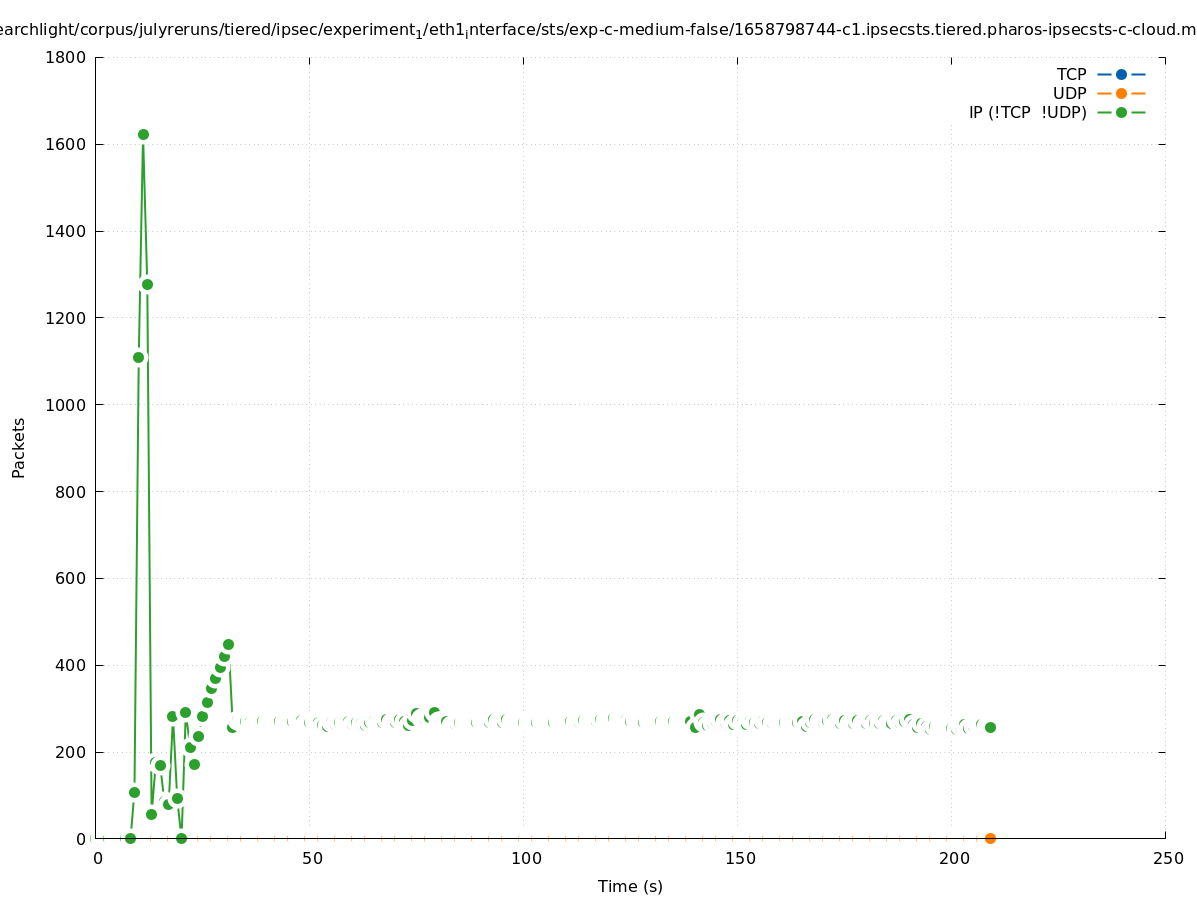
Task: Click the 250 tick label on x-axis
Action: [x=1167, y=858]
